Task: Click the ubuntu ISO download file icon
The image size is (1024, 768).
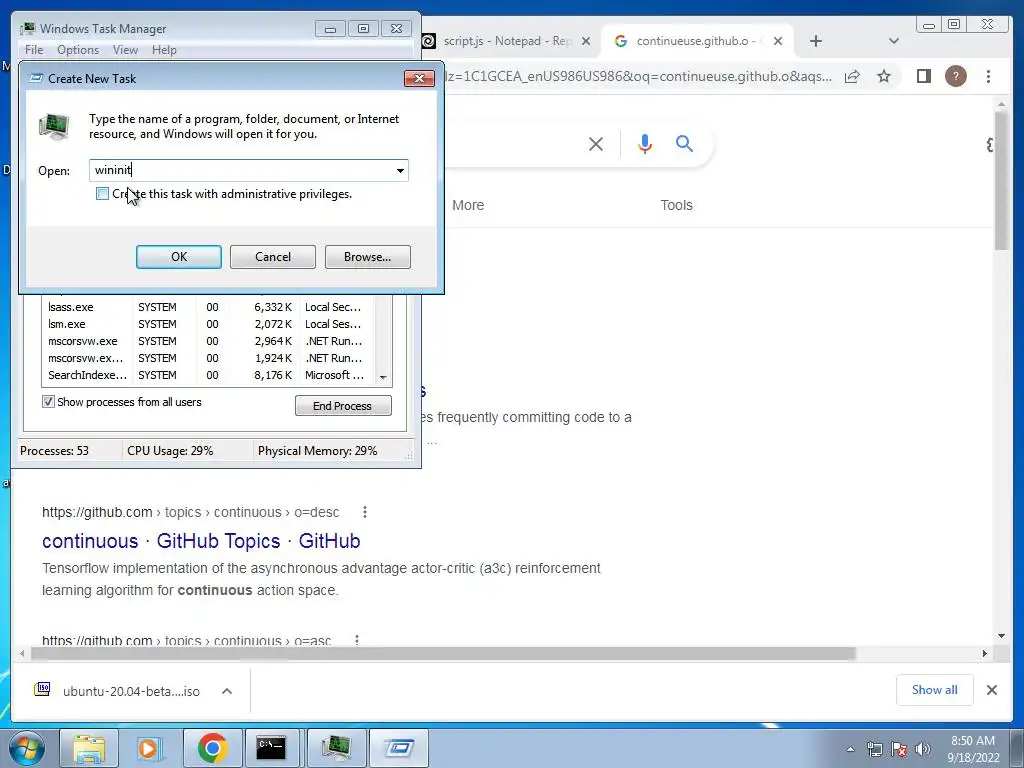Action: pyautogui.click(x=42, y=690)
